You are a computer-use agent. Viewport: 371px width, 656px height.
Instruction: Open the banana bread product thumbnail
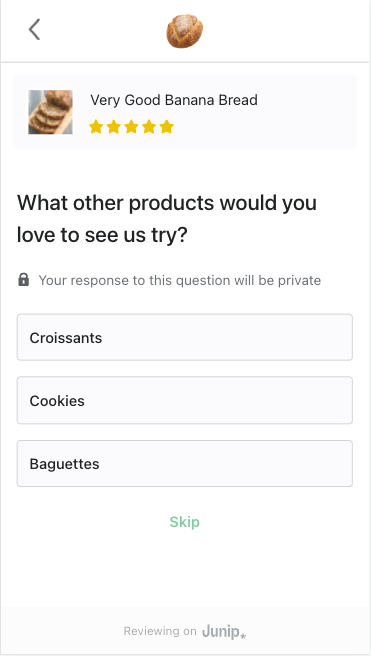point(50,112)
